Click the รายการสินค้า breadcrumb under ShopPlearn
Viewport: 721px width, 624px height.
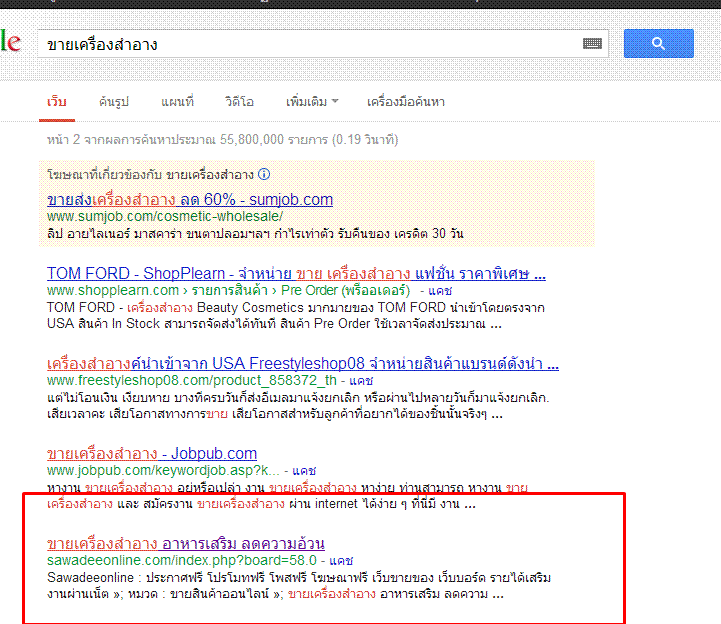coord(229,291)
